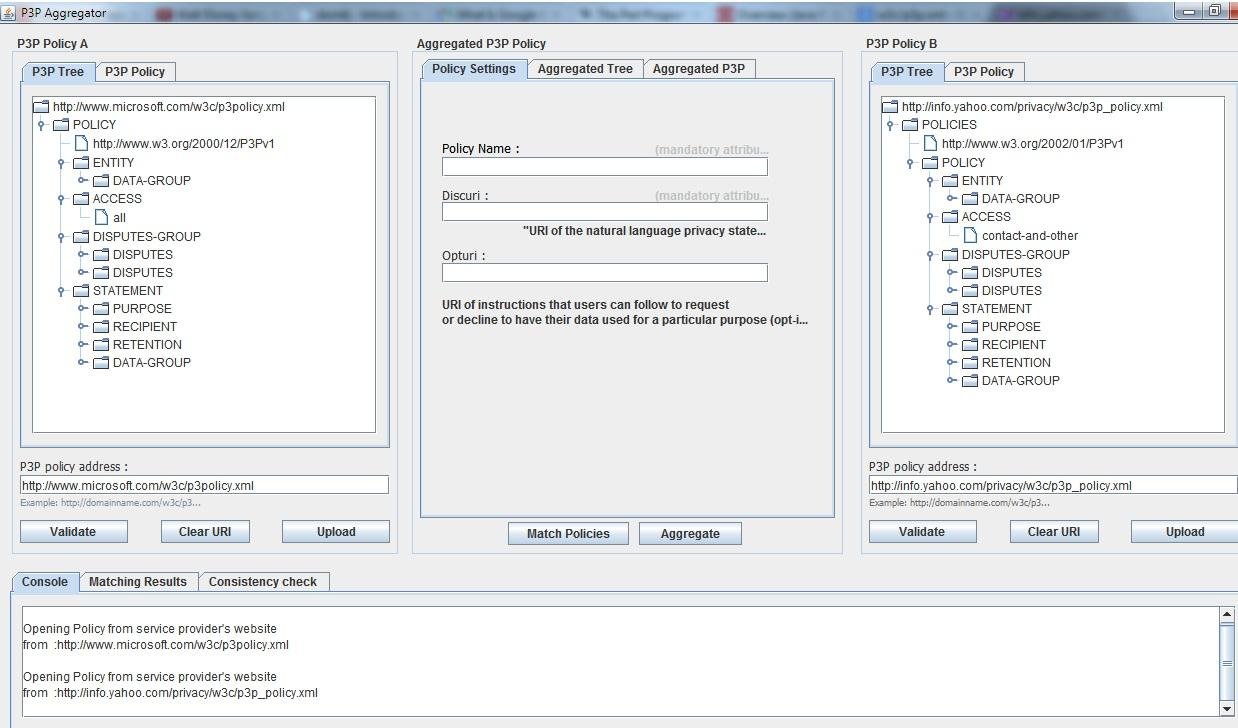
Task: Click Clear URI button for Policy A
Action: coord(205,532)
